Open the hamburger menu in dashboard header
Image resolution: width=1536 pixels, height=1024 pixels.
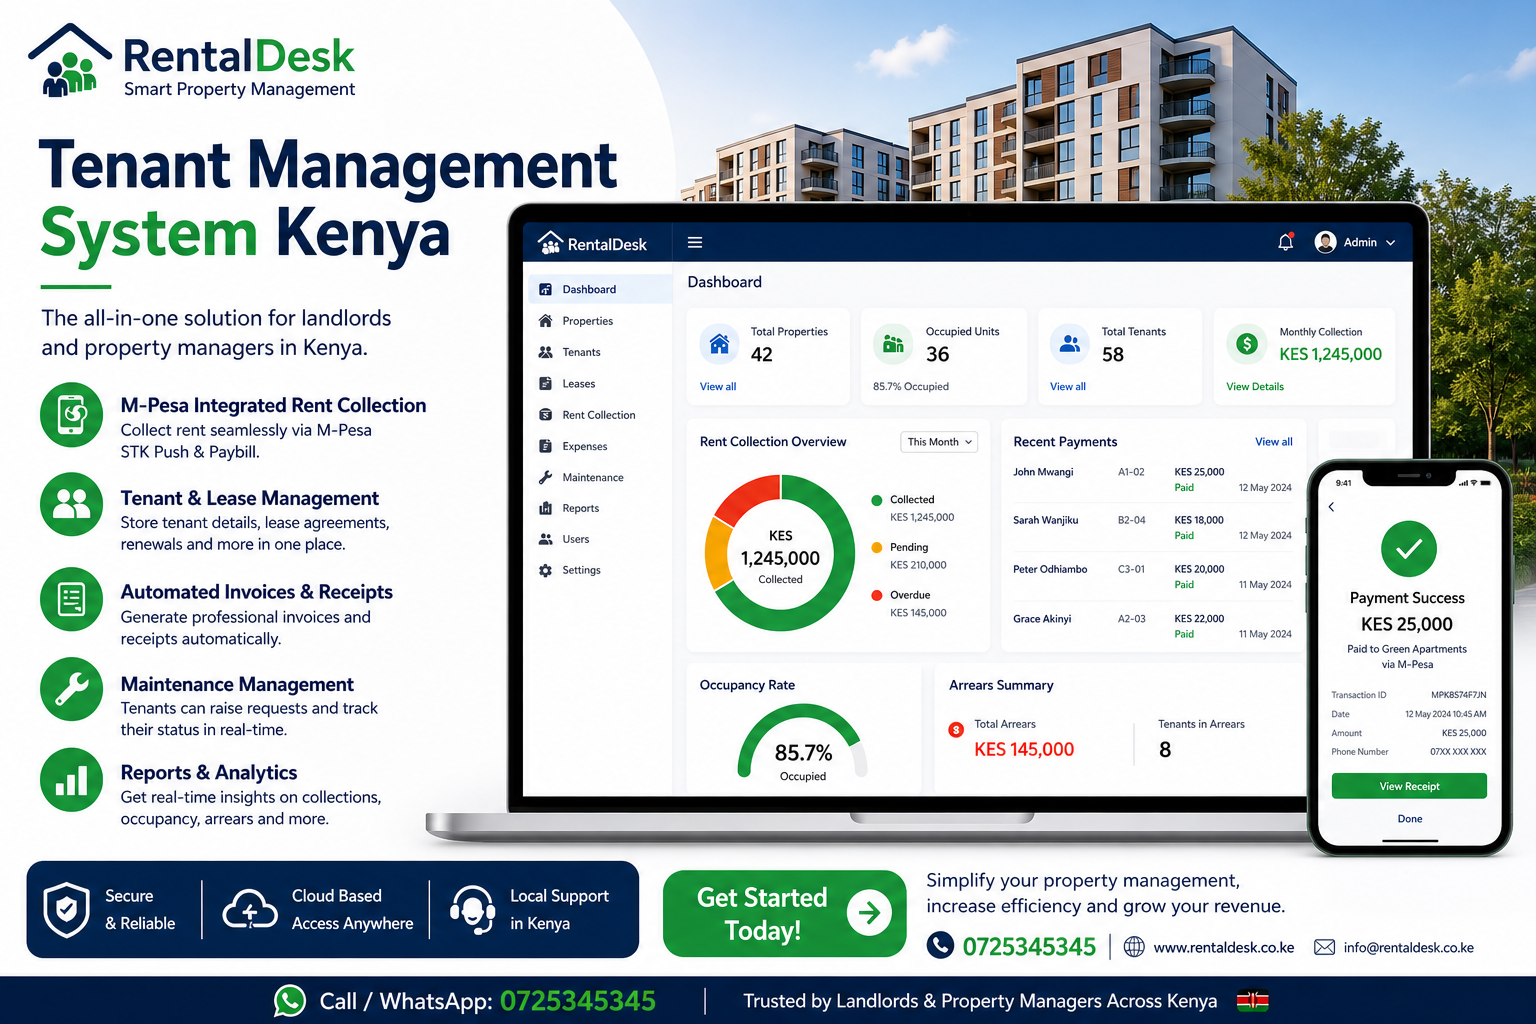pos(695,242)
